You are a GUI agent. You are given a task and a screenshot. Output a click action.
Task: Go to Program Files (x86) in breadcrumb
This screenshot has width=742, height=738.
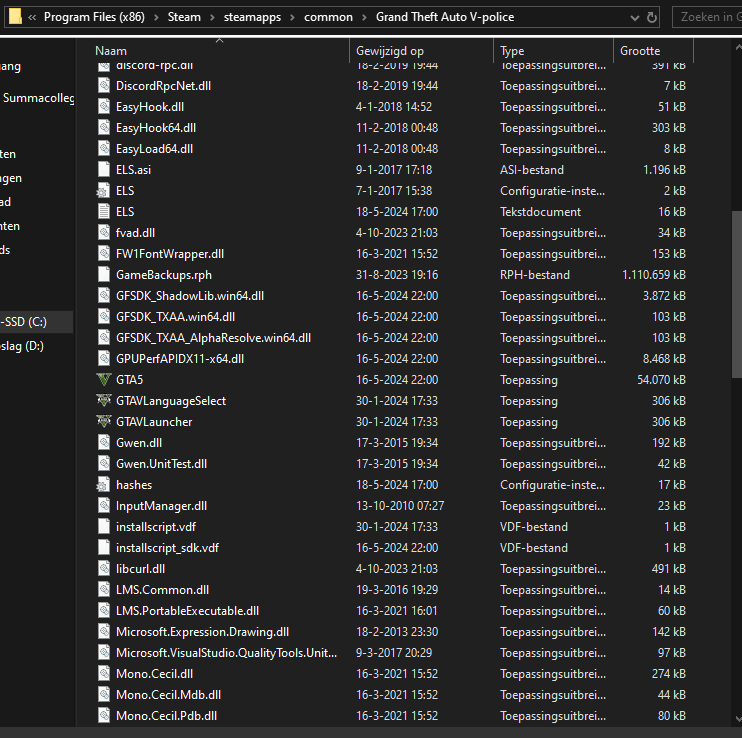pyautogui.click(x=93, y=17)
